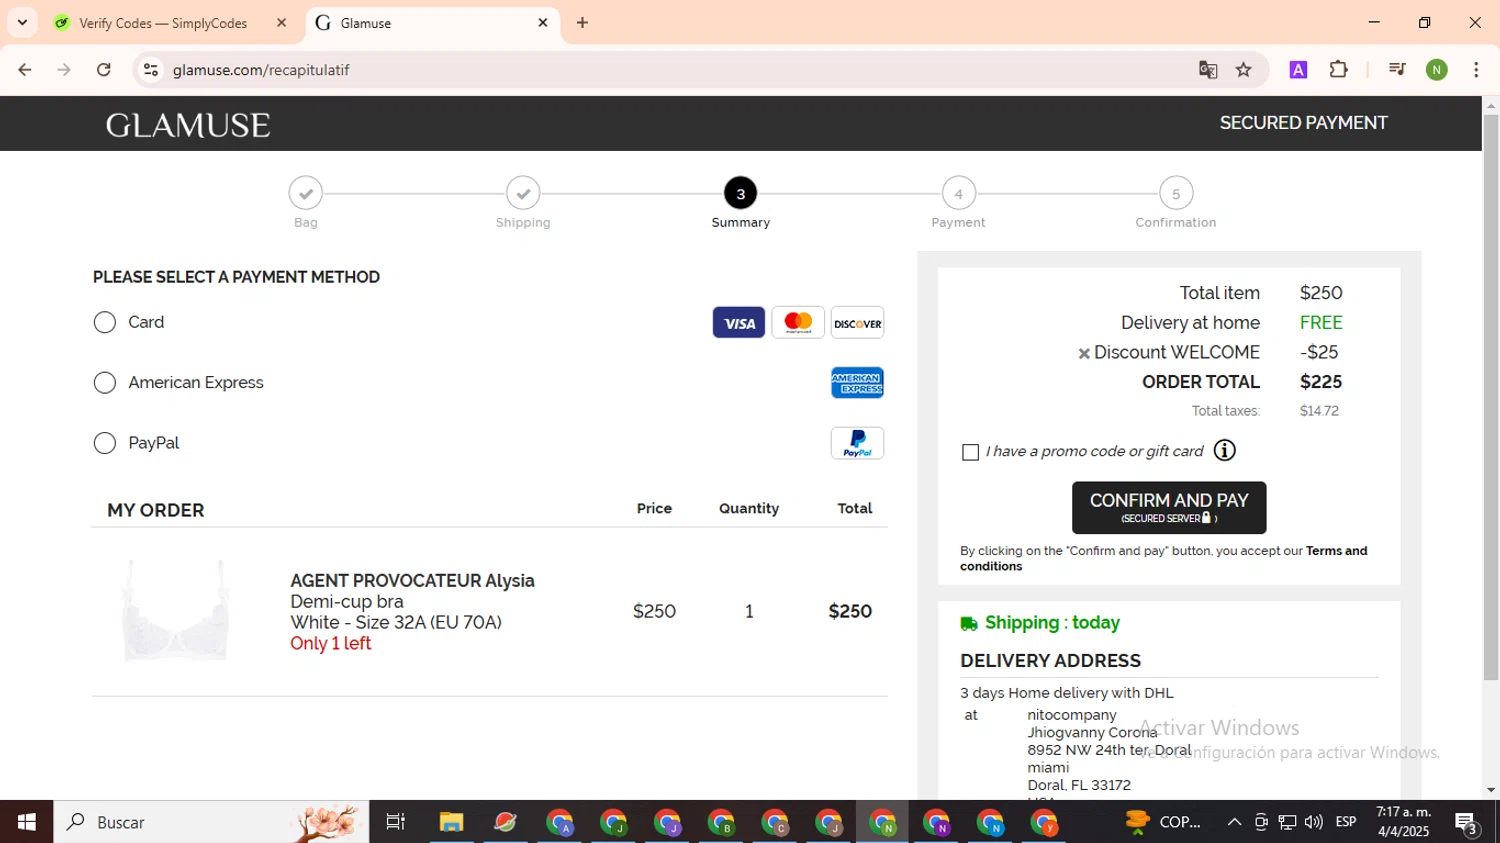
Task: Click the Discover card logo
Action: 858,323
